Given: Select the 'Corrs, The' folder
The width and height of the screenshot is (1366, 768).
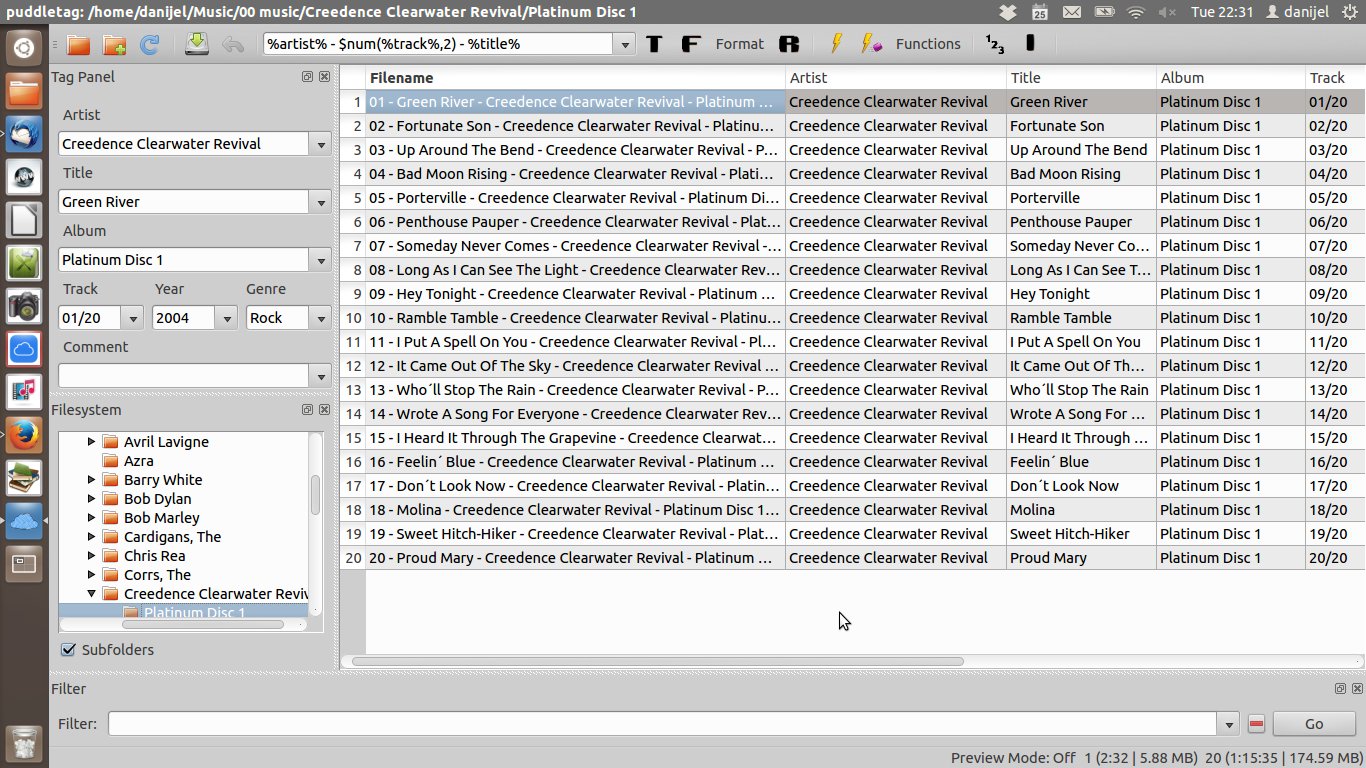Looking at the screenshot, I should (157, 575).
